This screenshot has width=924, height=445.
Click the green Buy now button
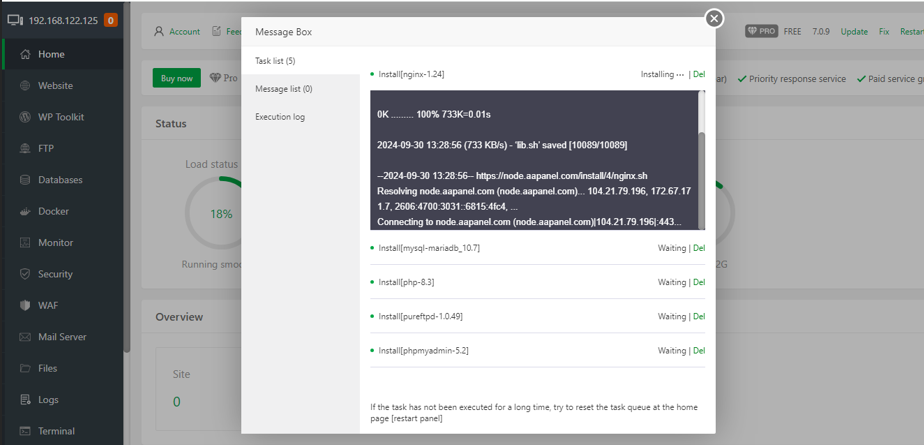[x=177, y=78]
